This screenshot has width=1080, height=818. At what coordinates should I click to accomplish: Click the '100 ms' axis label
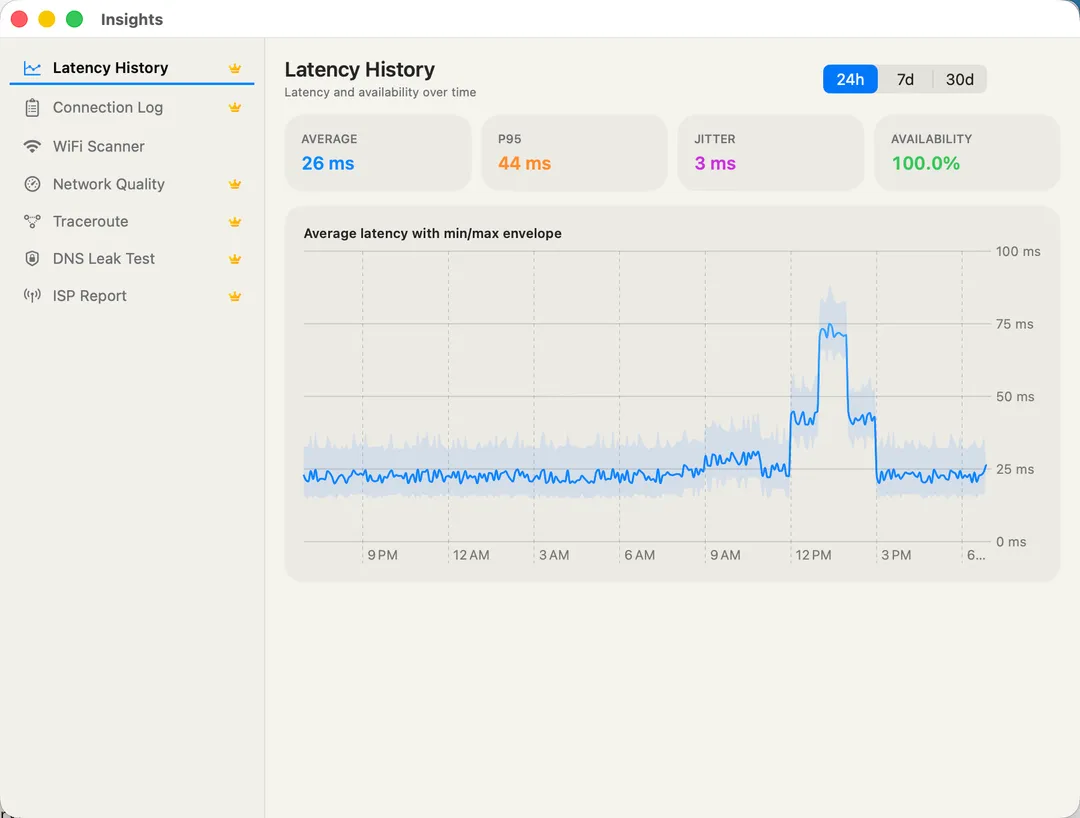pos(1018,251)
